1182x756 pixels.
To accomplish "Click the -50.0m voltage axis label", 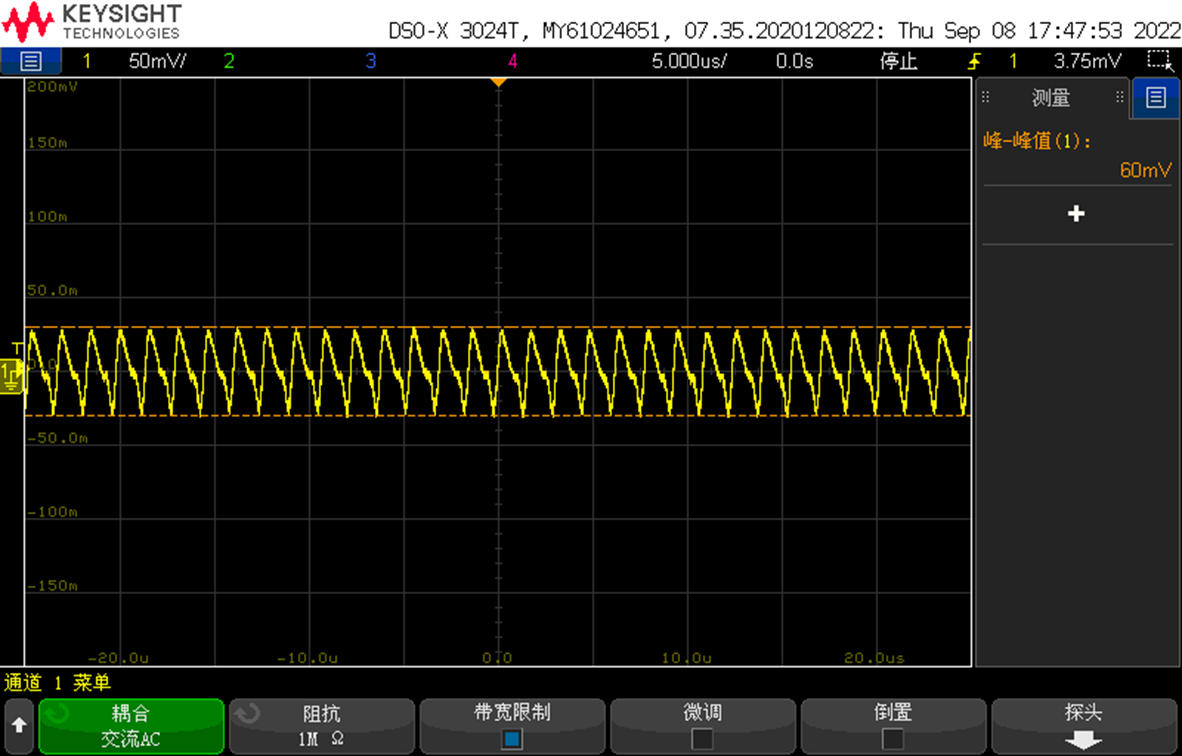I will (57, 439).
